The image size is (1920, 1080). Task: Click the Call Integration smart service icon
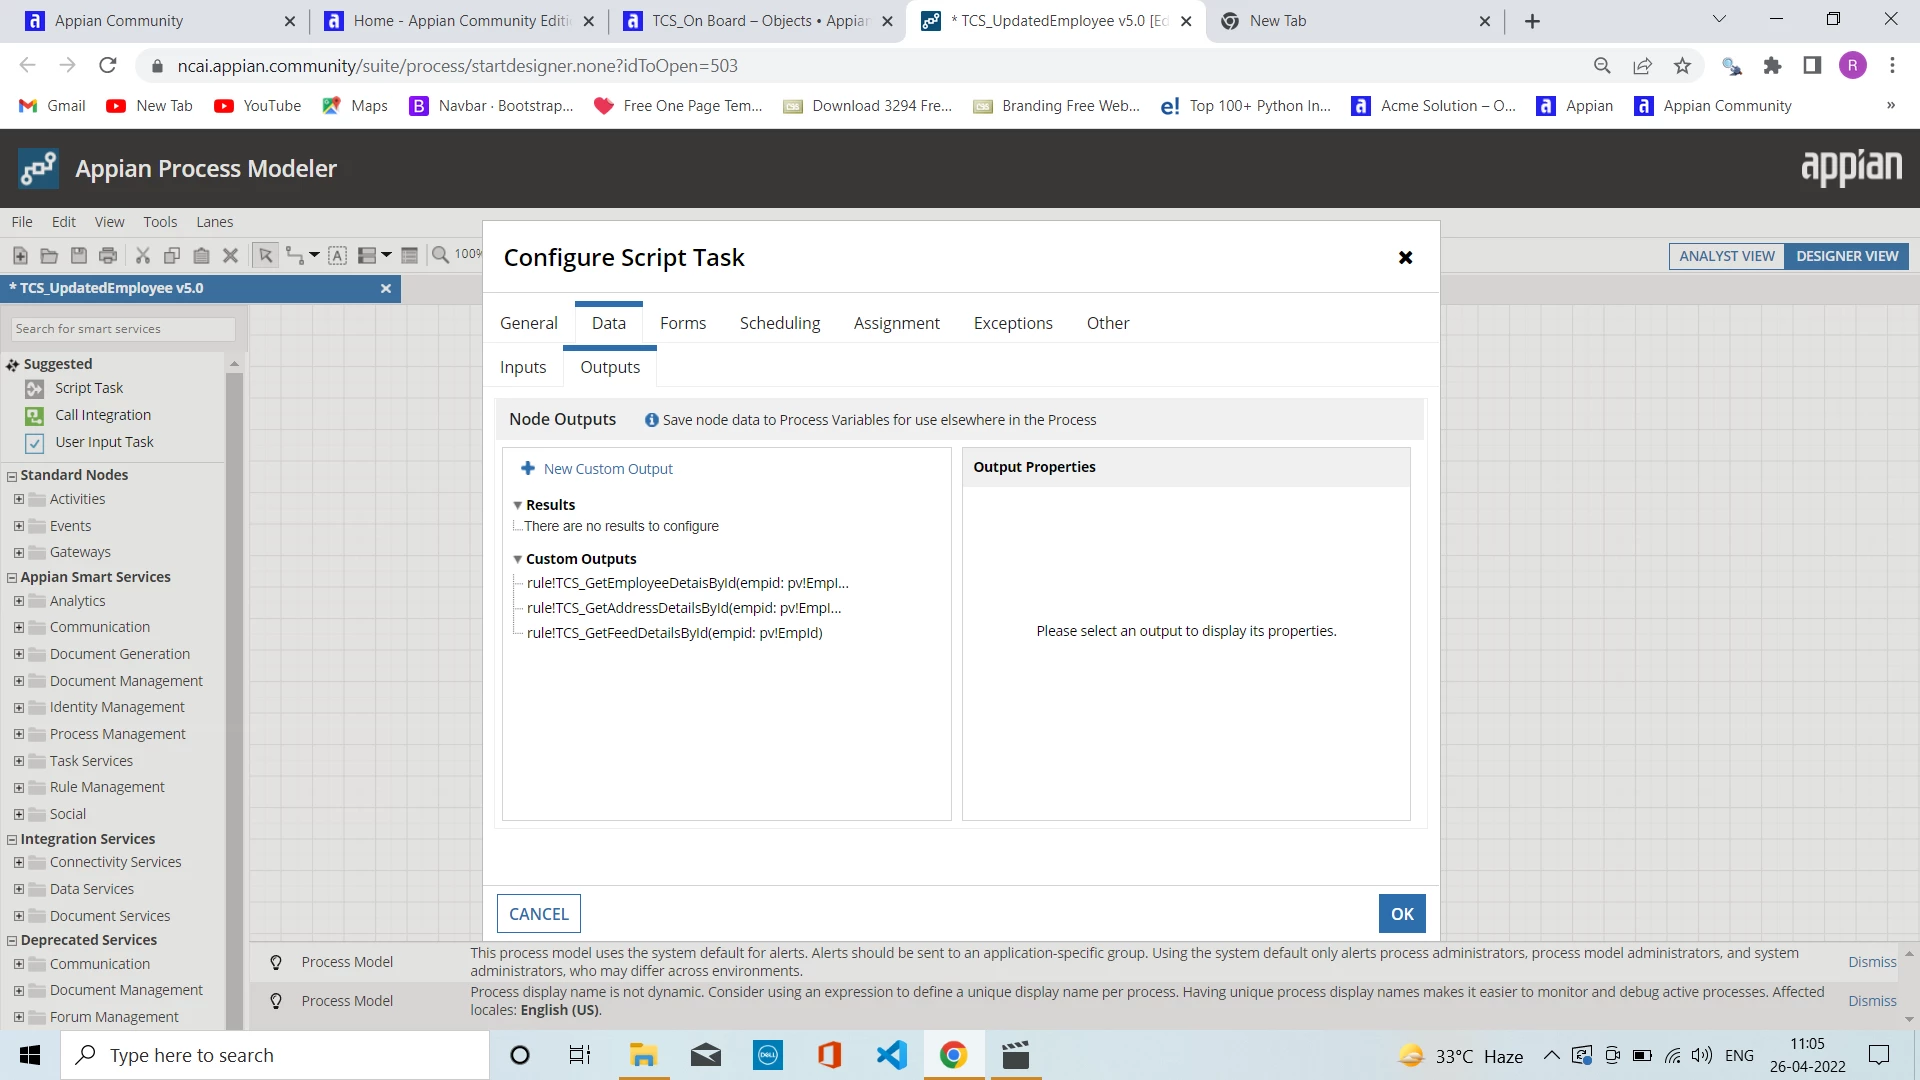pyautogui.click(x=35, y=416)
